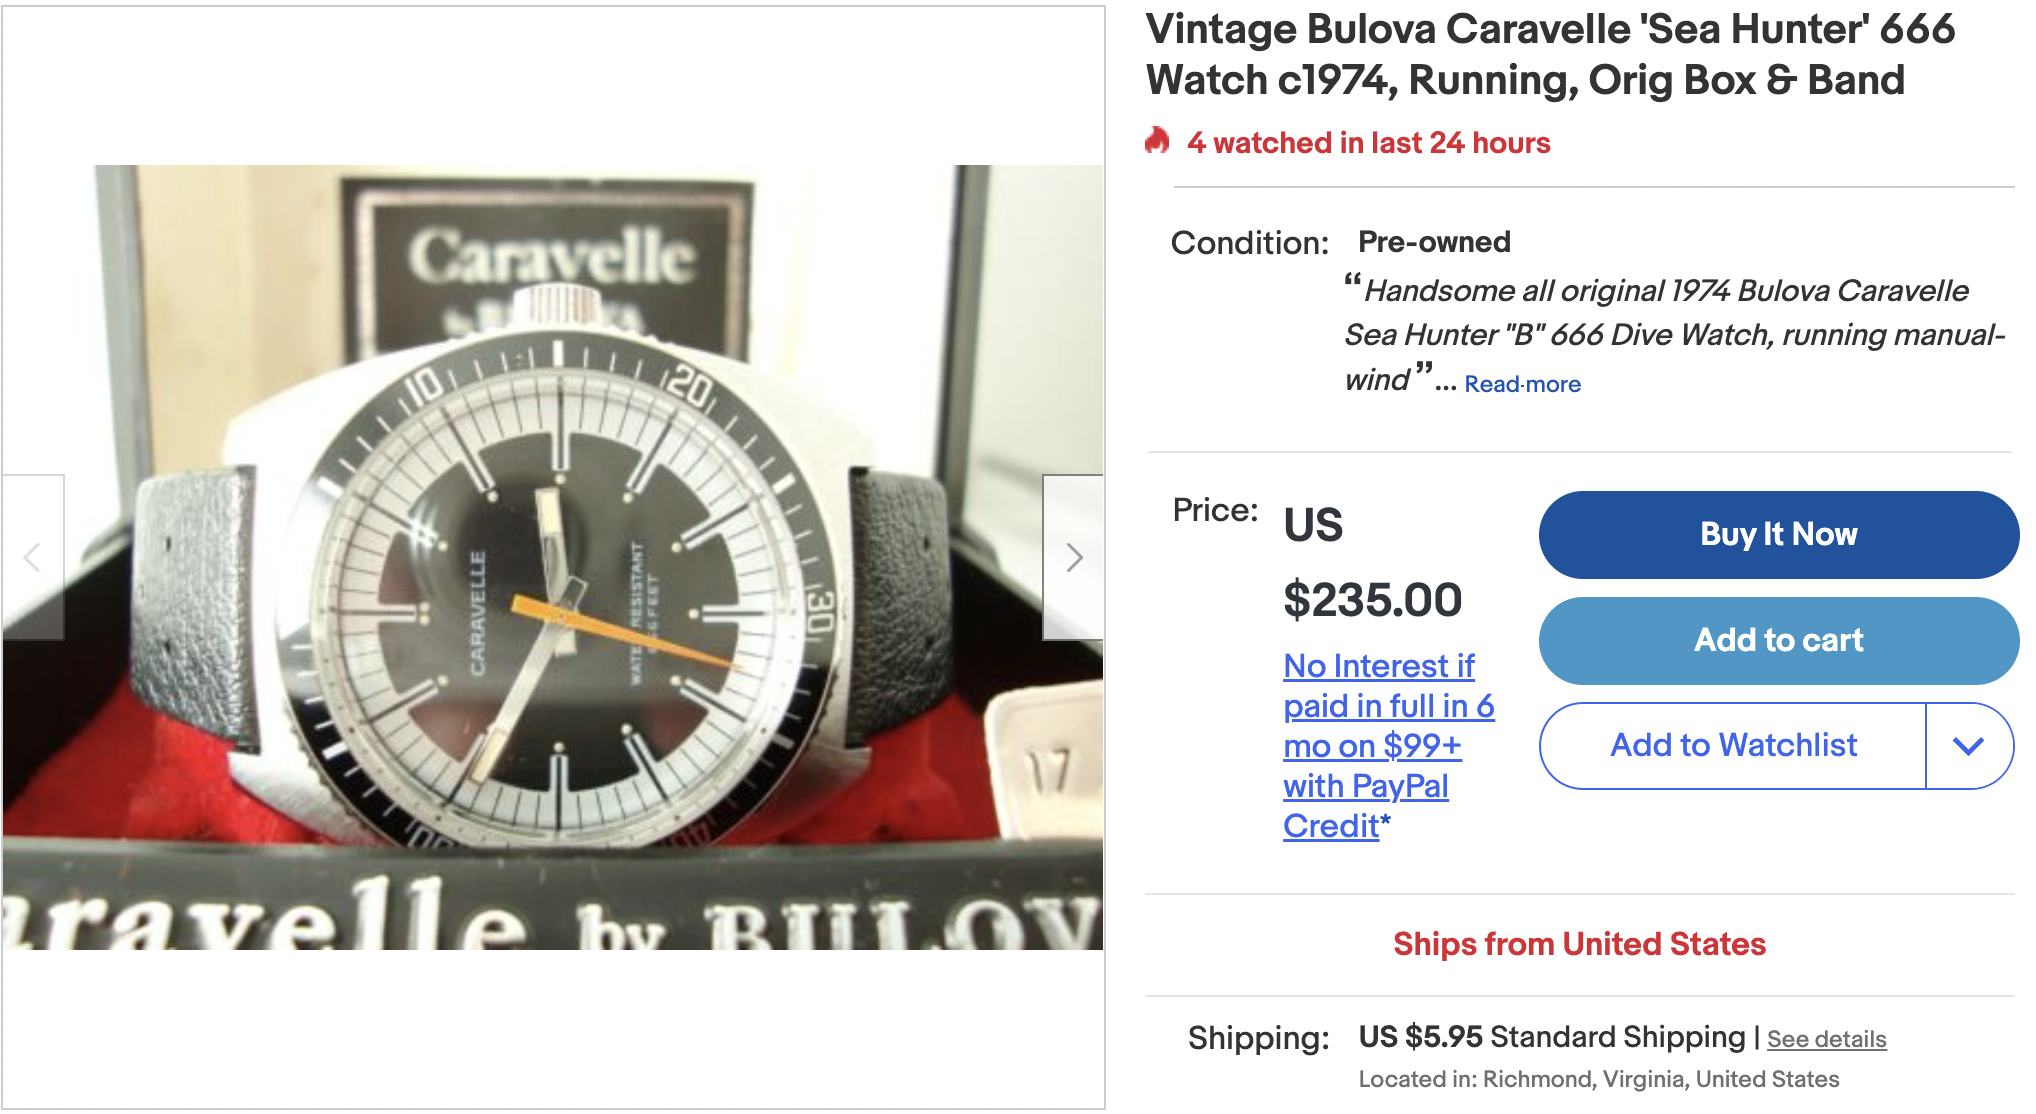Click the Vintage Bulova Caravelle listing title
The height and width of the screenshot is (1114, 2036).
pos(1550,55)
